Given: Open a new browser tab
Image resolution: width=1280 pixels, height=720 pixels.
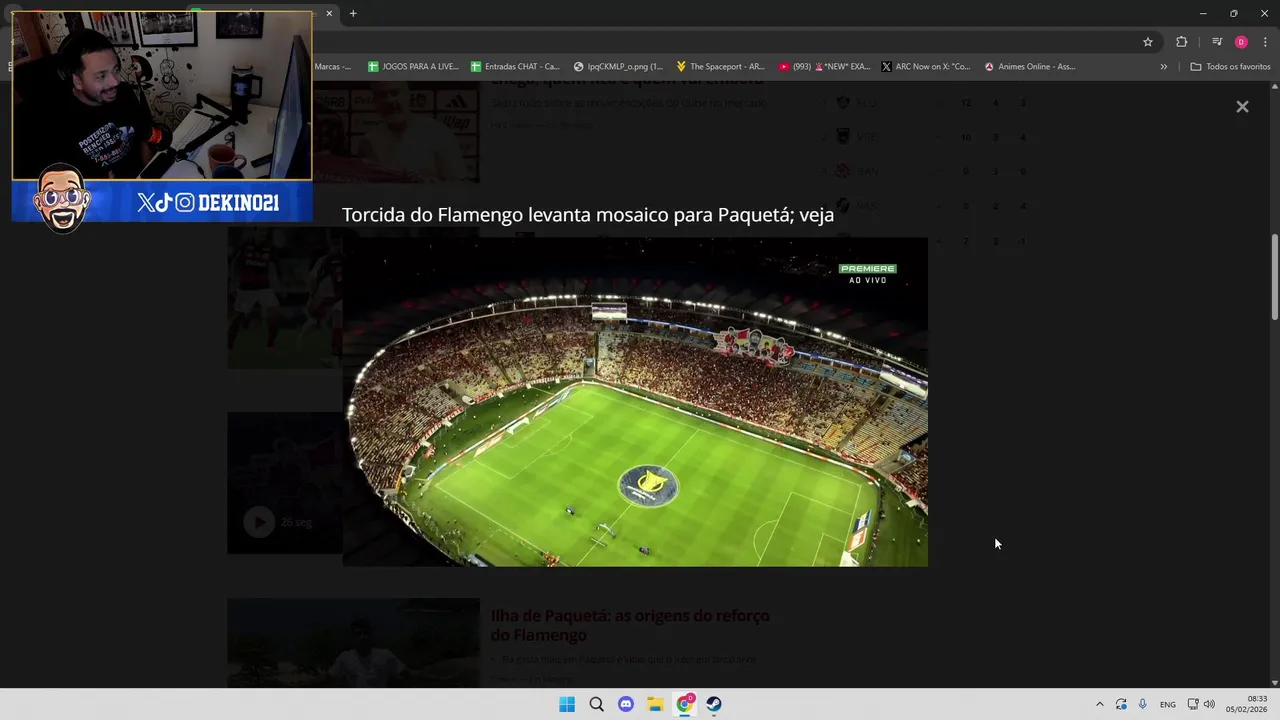Looking at the screenshot, I should (x=353, y=13).
